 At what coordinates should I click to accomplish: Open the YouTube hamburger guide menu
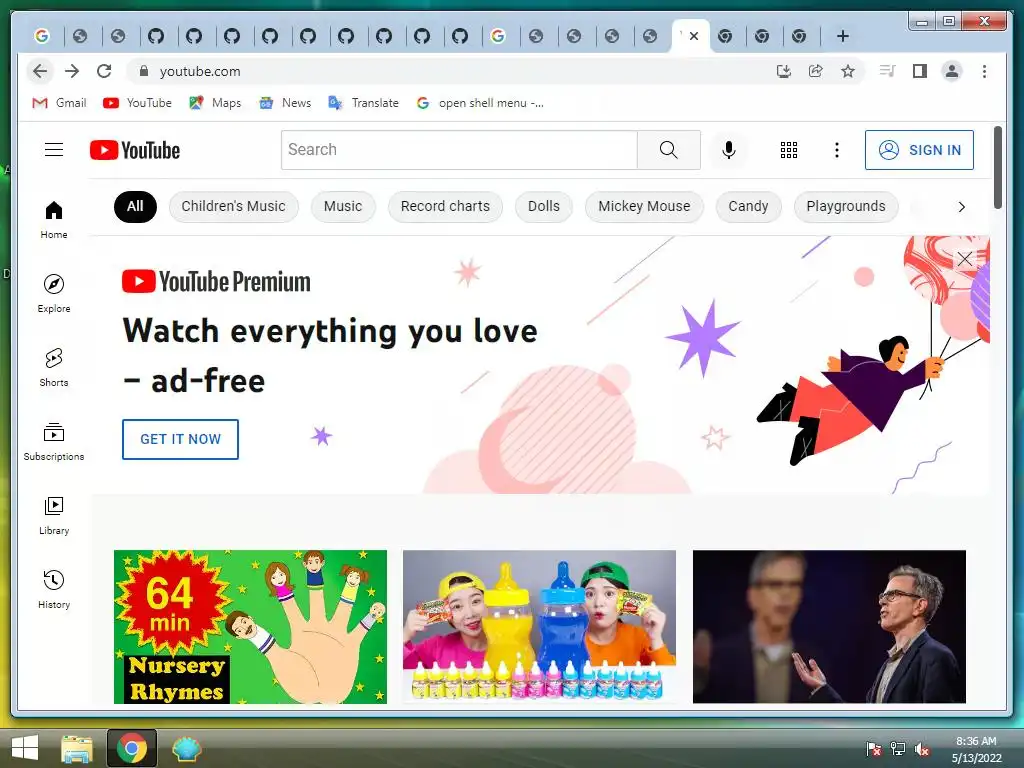point(54,150)
